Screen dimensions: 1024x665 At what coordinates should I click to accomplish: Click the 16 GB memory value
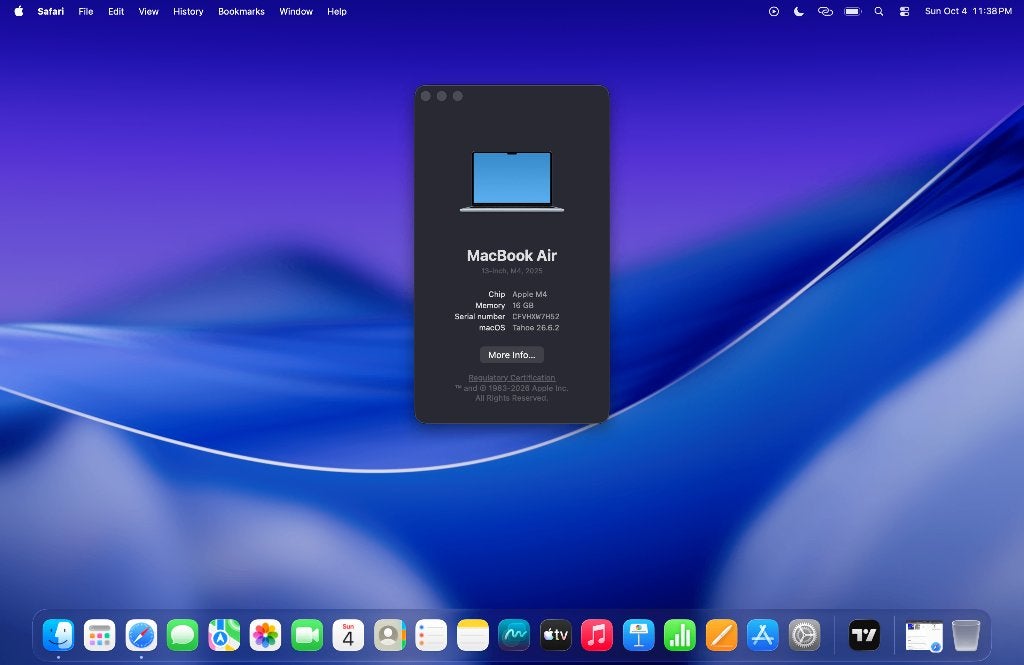[x=523, y=305]
